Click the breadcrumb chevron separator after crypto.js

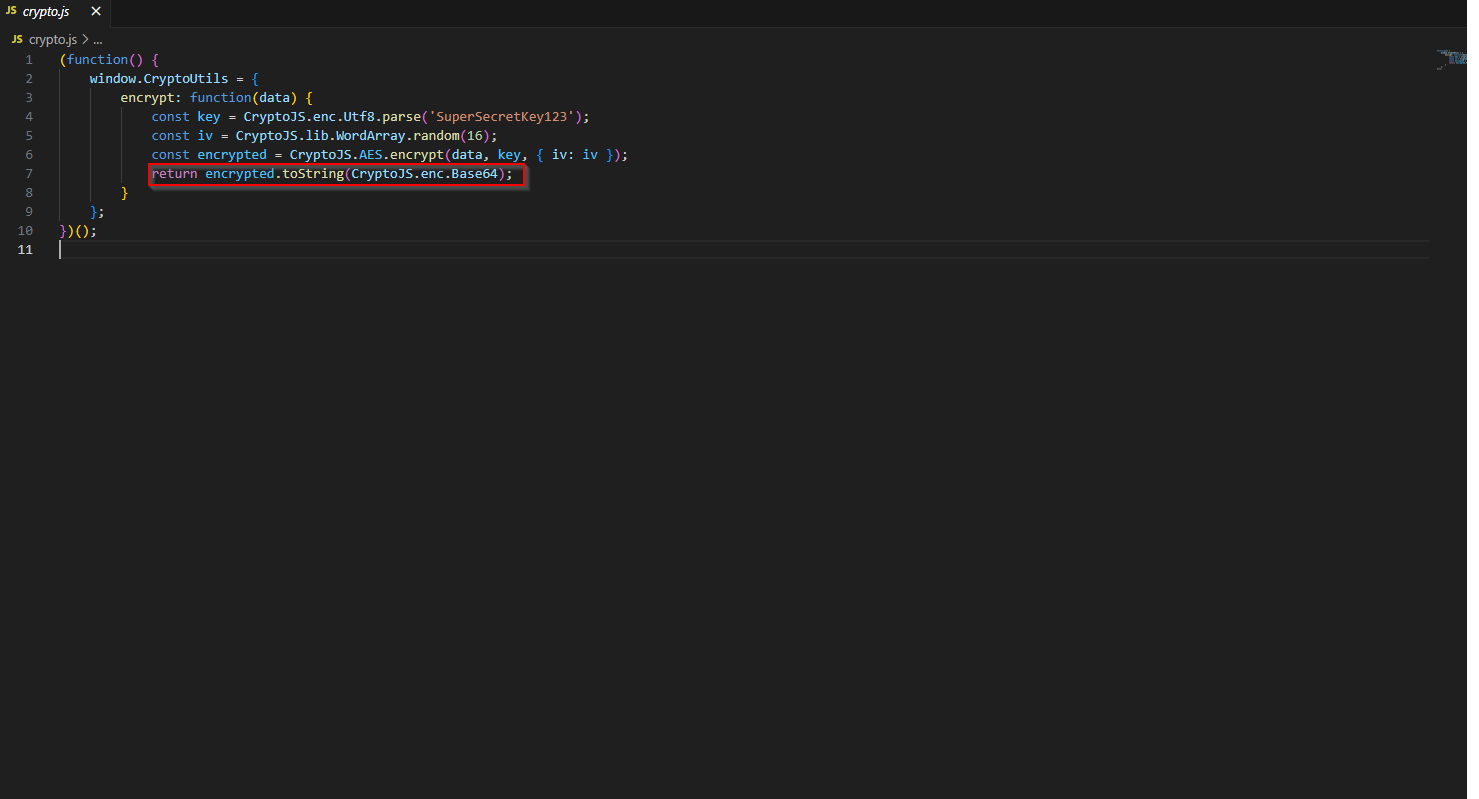(x=85, y=40)
